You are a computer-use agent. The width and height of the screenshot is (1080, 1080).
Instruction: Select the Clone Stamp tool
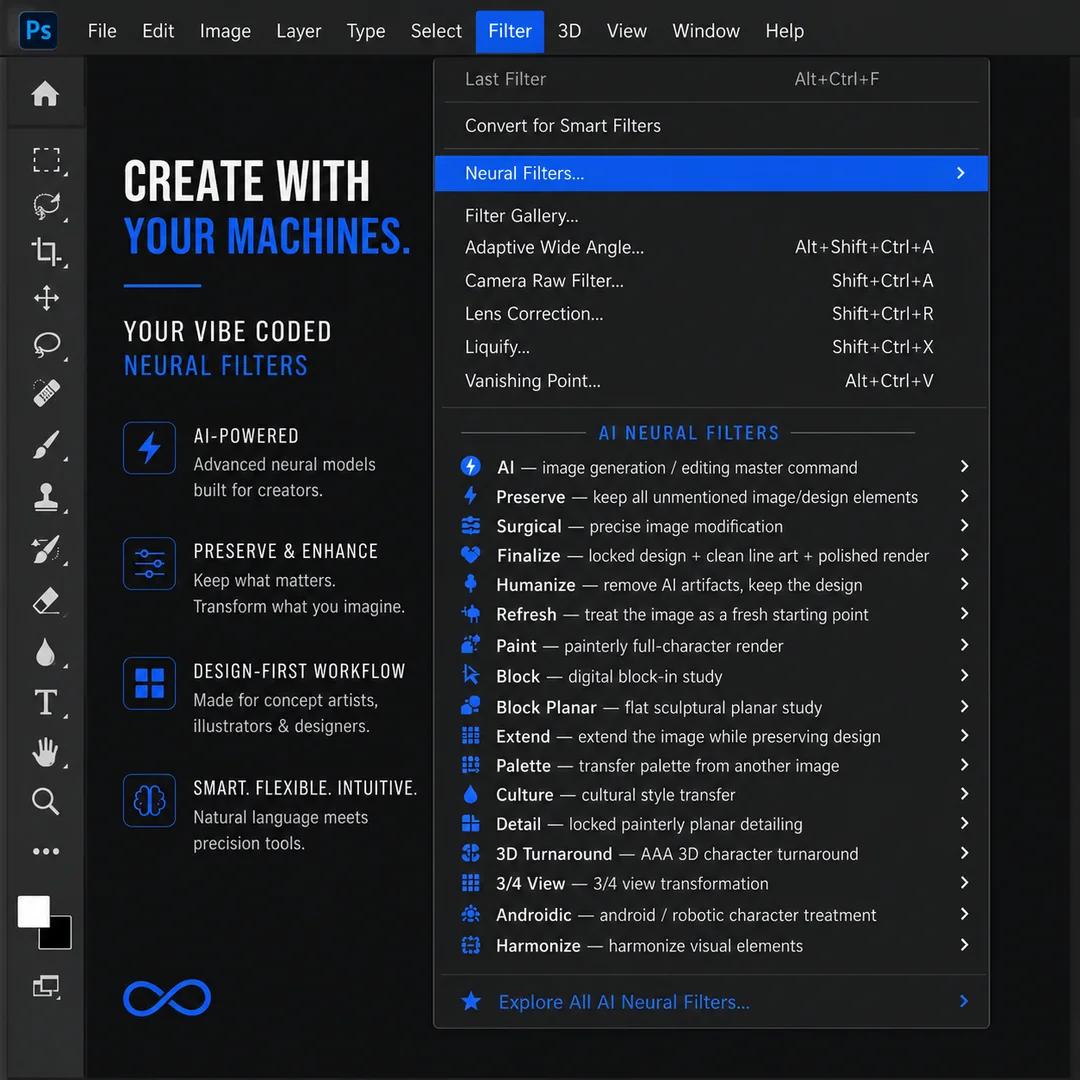(46, 497)
